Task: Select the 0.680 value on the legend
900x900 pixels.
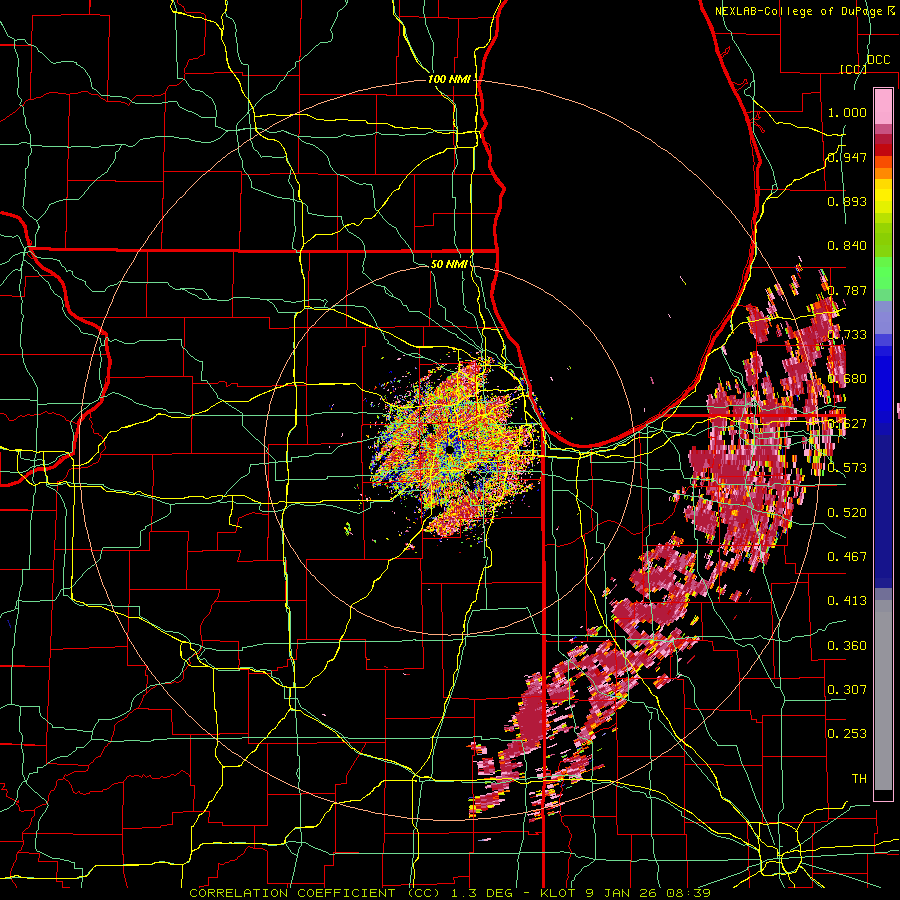Action: point(847,379)
